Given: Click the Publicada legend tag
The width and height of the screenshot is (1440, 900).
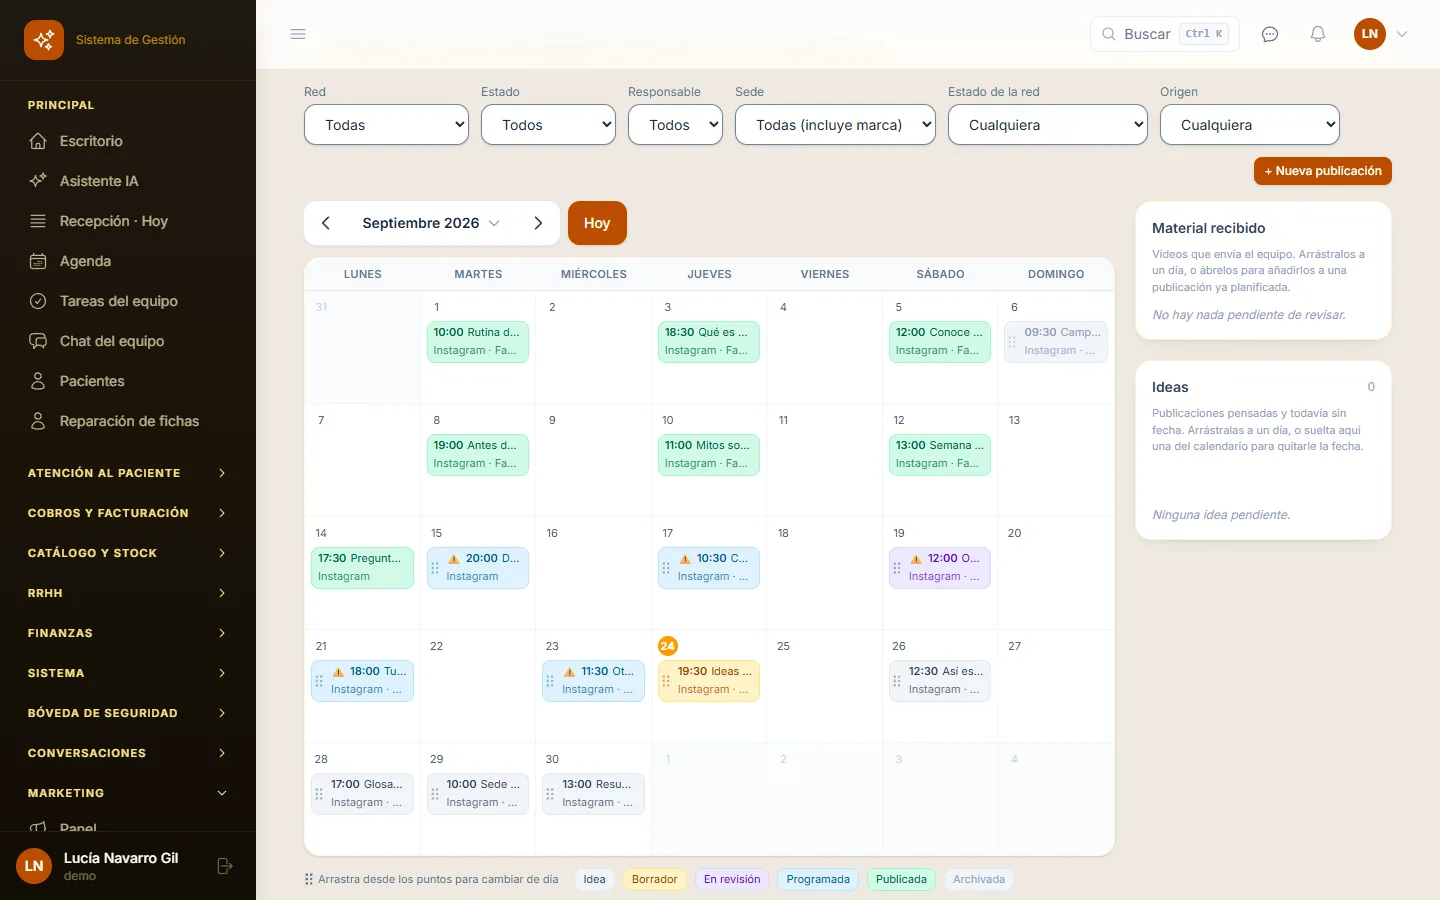Looking at the screenshot, I should click(x=901, y=880).
